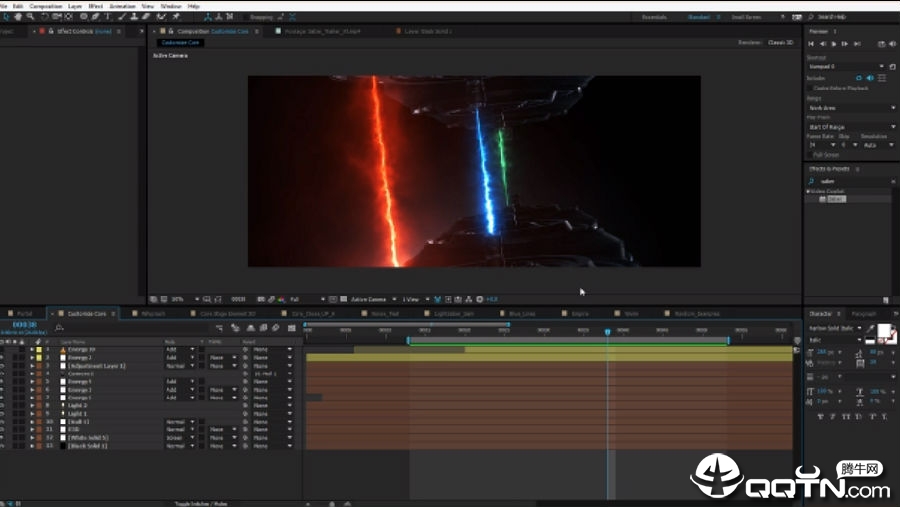Expand the Adjustment Layer 1 properties
This screenshot has height=507, width=900.
[31, 366]
